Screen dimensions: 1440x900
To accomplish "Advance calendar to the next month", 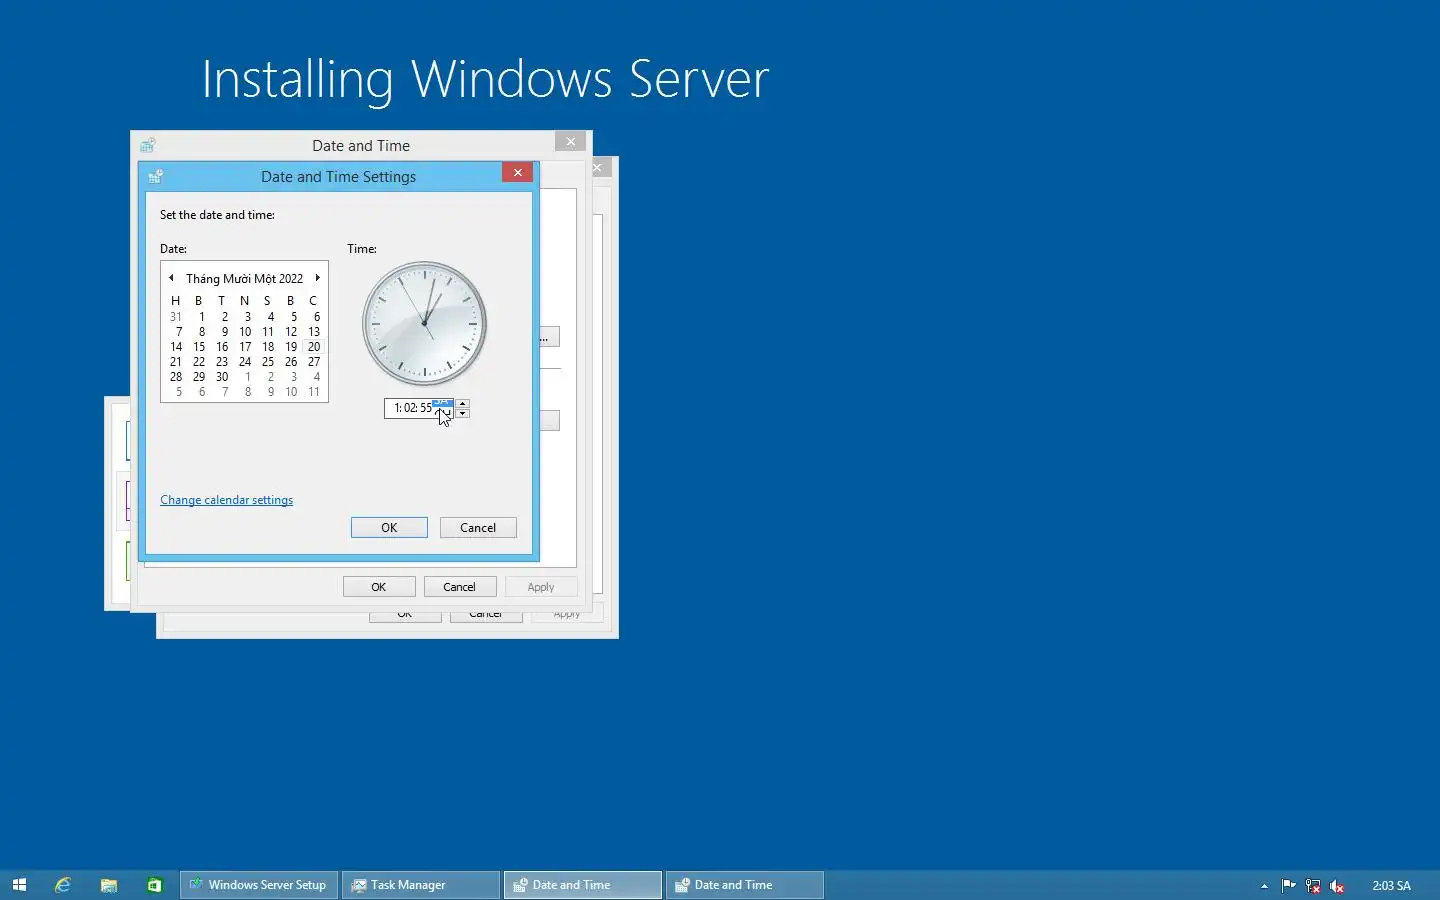I will click(318, 278).
